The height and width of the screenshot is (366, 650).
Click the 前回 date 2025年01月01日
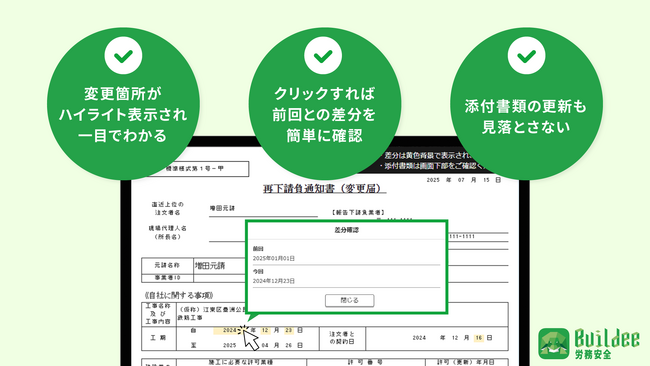pyautogui.click(x=274, y=258)
